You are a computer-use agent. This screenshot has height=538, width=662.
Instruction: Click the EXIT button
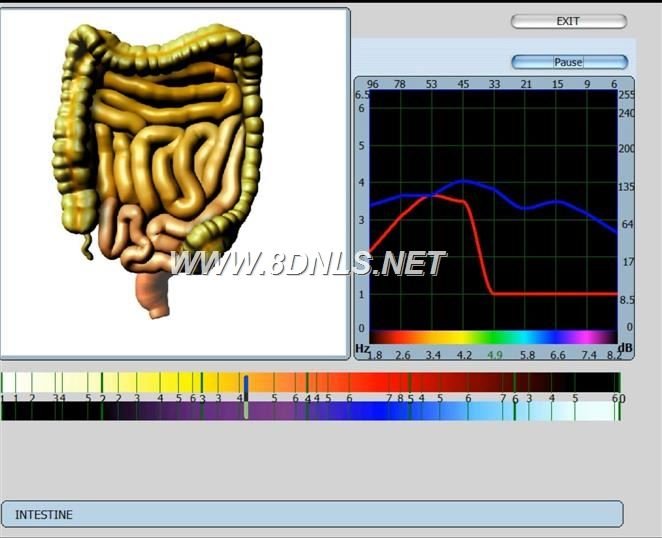click(x=568, y=21)
